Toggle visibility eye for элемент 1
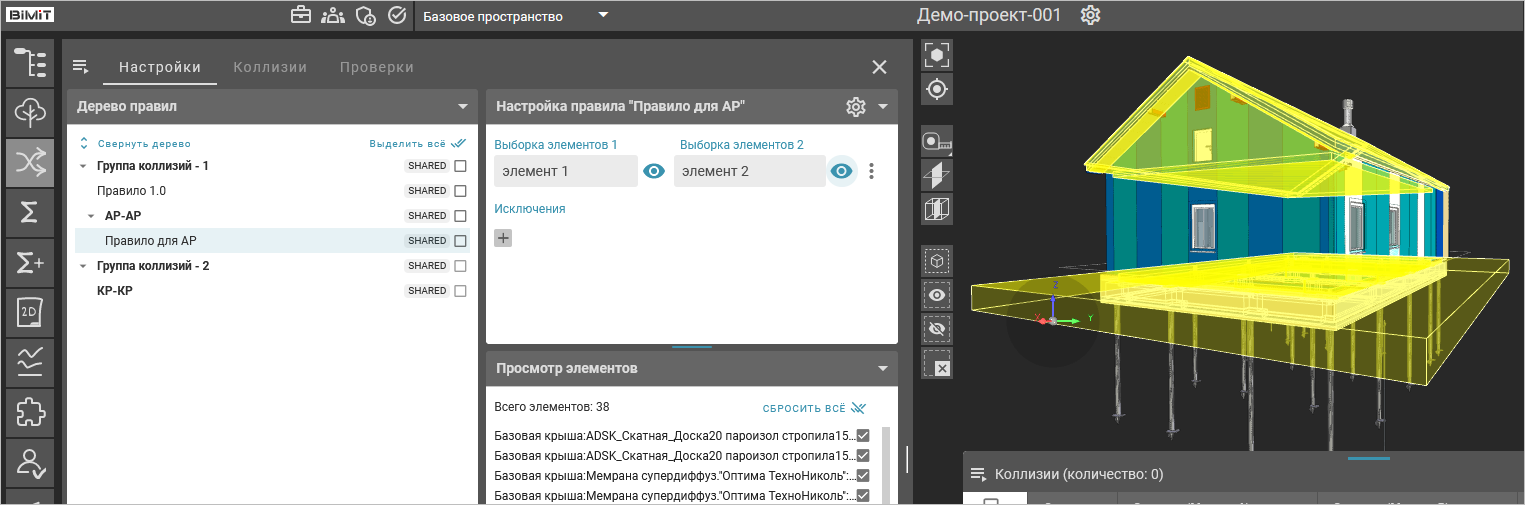The image size is (1525, 505). tap(654, 171)
